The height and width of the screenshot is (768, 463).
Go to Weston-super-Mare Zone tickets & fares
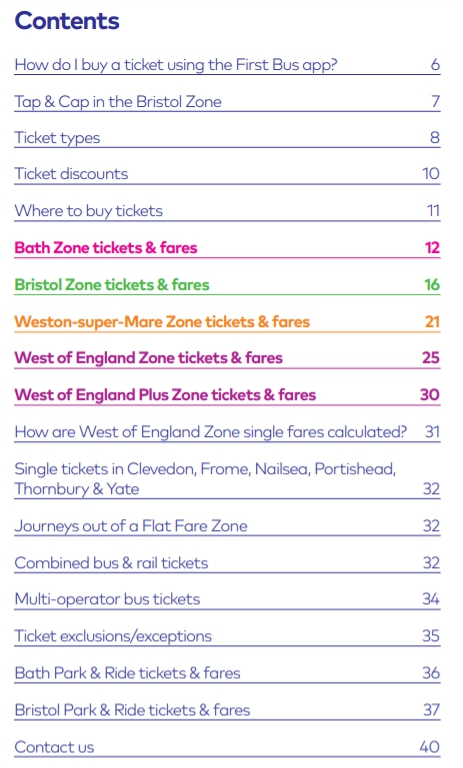point(227,322)
